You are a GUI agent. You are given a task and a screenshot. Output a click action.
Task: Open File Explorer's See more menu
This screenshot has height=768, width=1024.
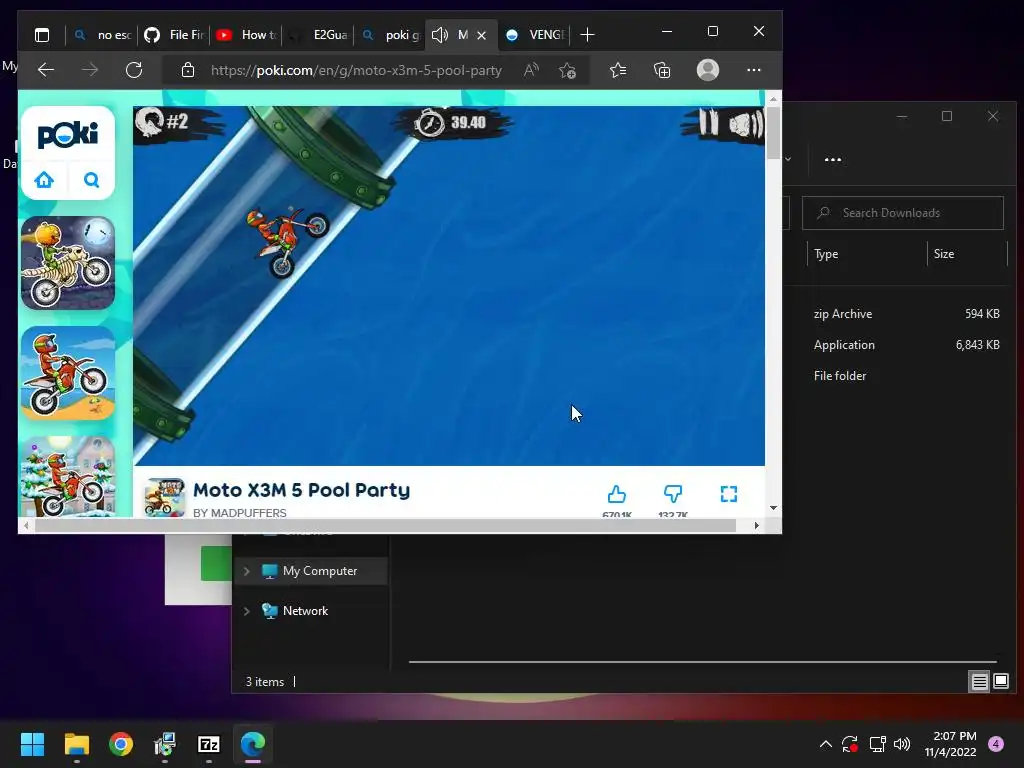[x=833, y=159]
